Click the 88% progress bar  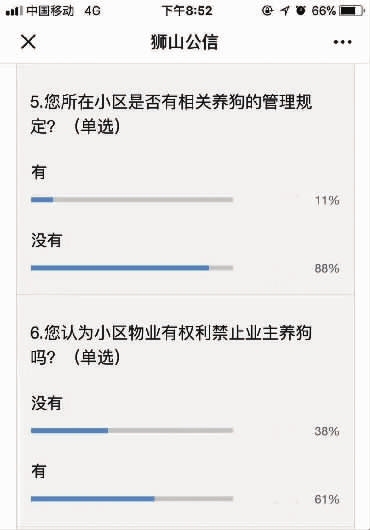pos(132,268)
